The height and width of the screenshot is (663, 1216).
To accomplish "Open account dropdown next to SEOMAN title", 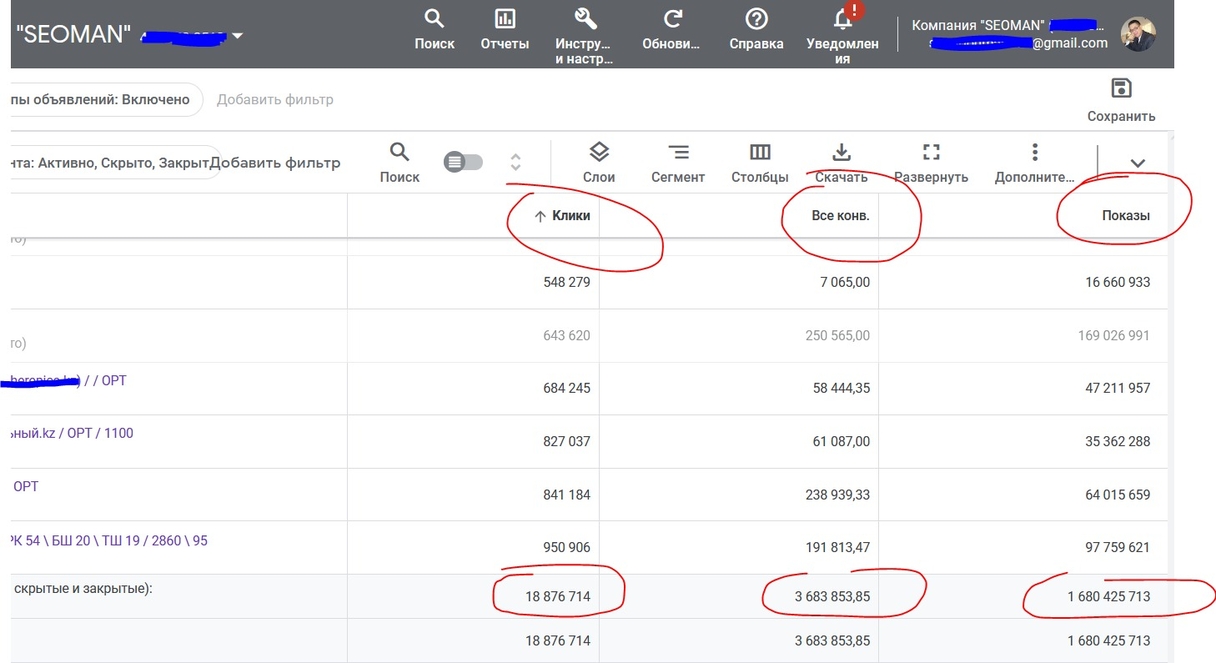I will pyautogui.click(x=237, y=37).
